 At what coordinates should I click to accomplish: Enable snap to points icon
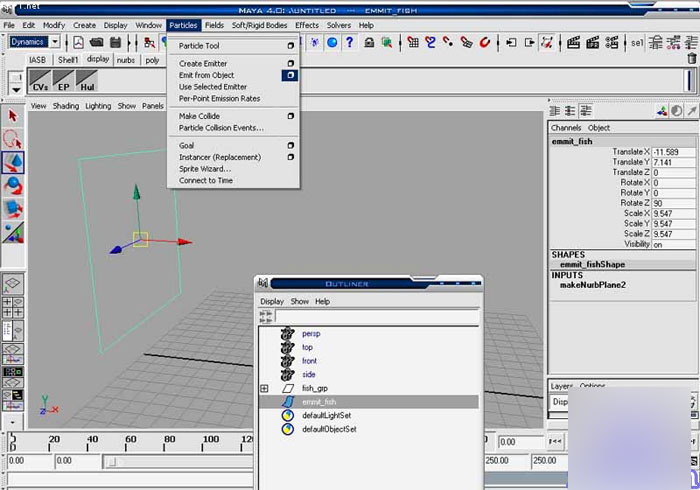(448, 42)
